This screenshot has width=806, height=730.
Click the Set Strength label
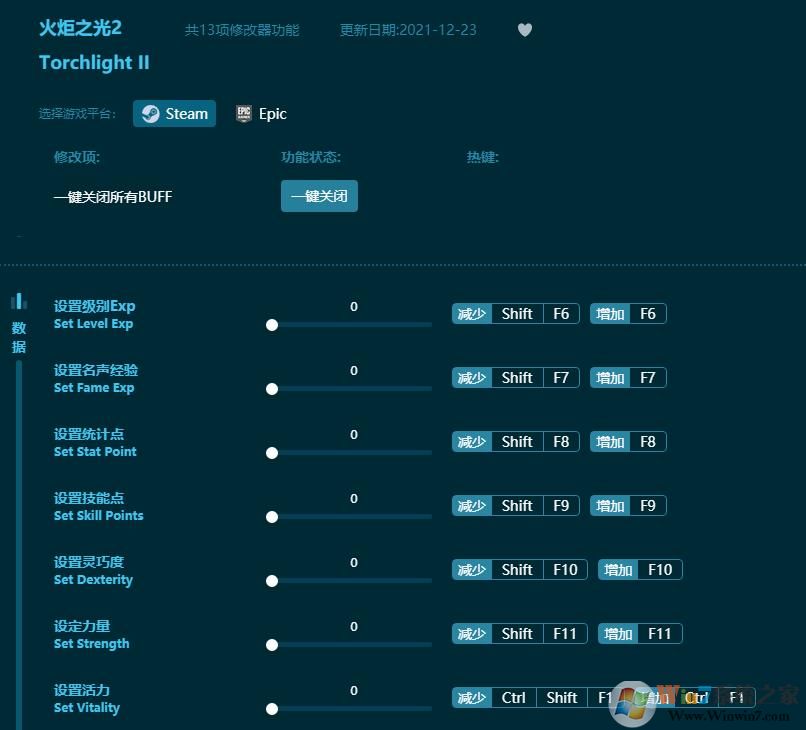[91, 644]
